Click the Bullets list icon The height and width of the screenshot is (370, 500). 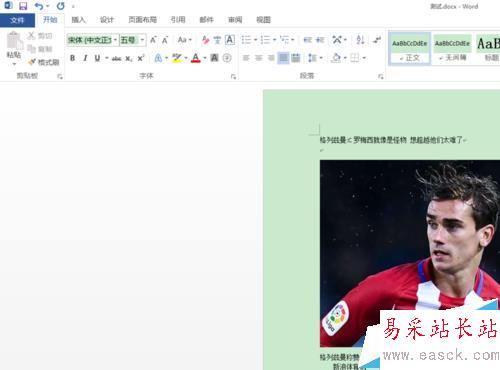[x=246, y=40]
